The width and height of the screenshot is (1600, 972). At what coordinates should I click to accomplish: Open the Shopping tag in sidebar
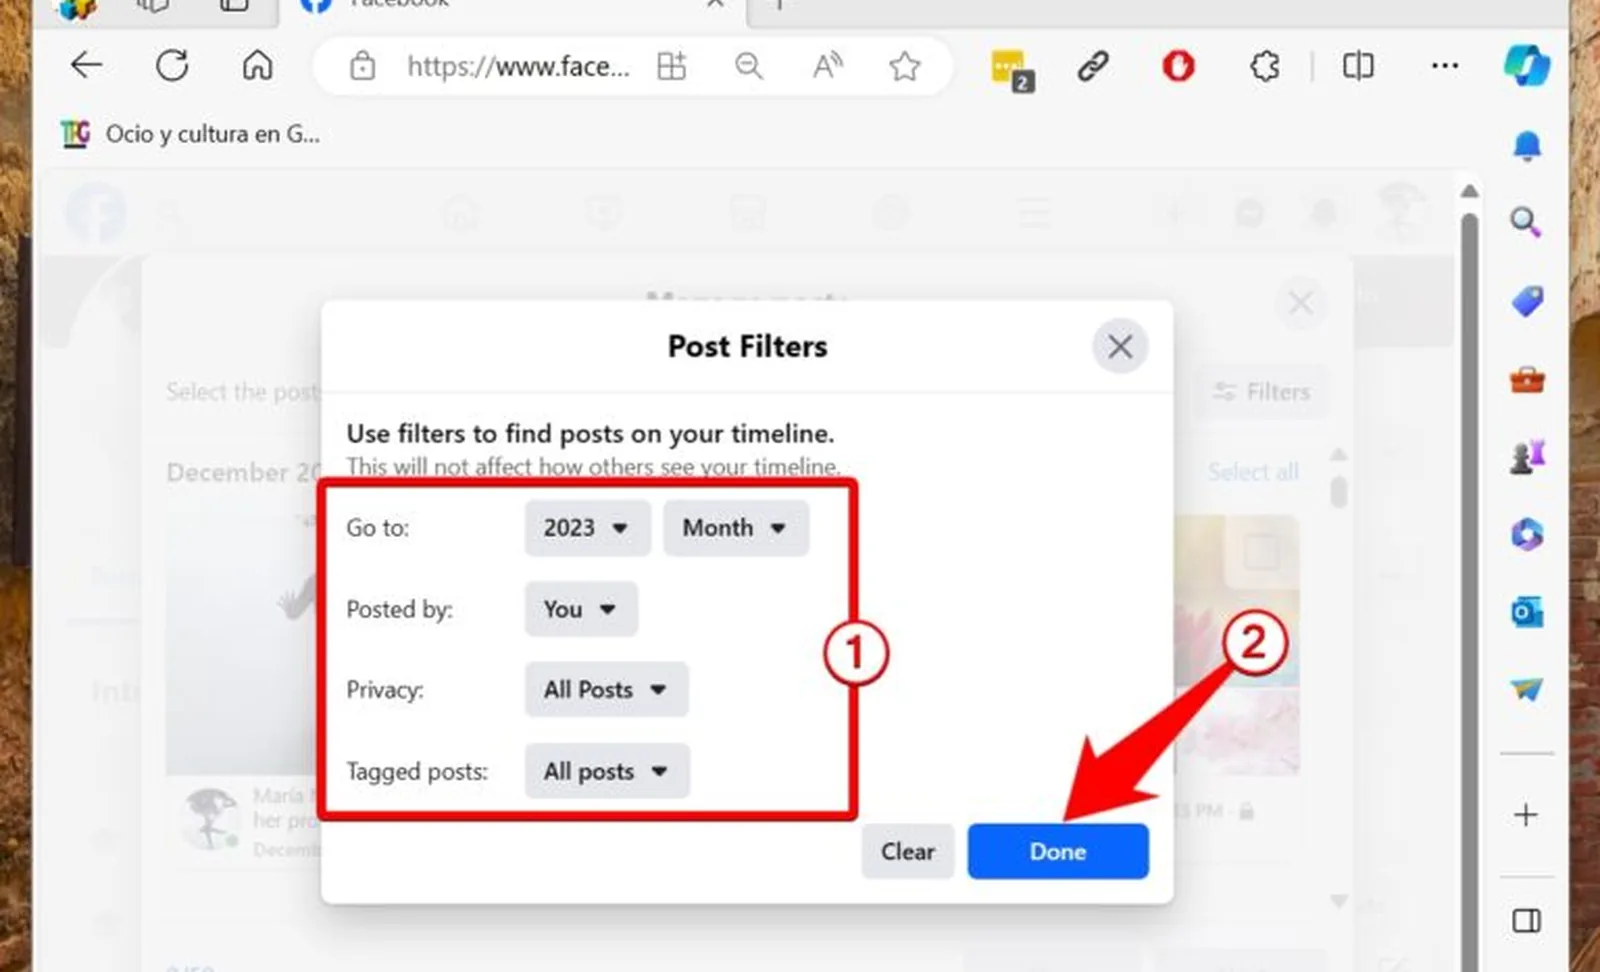coord(1527,300)
